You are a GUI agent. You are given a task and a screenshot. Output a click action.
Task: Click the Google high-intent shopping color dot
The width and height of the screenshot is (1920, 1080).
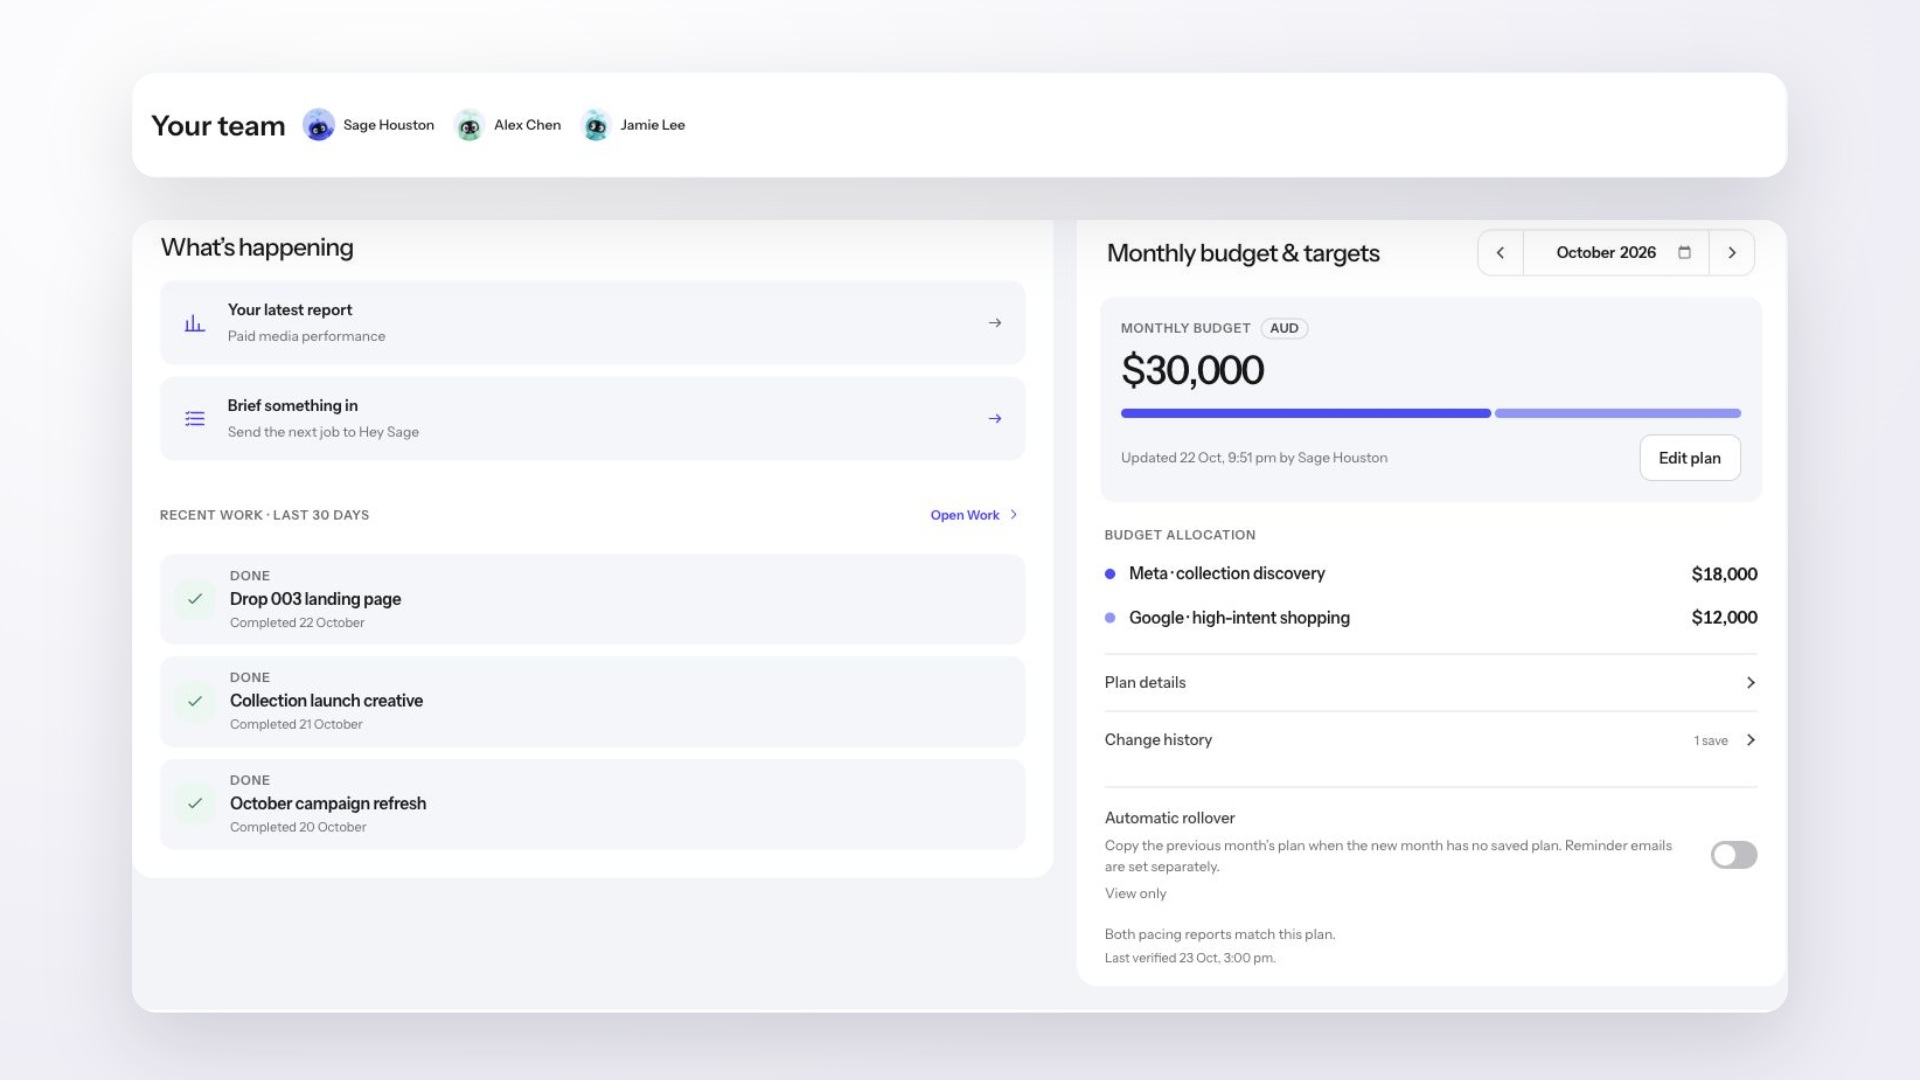click(x=1110, y=618)
